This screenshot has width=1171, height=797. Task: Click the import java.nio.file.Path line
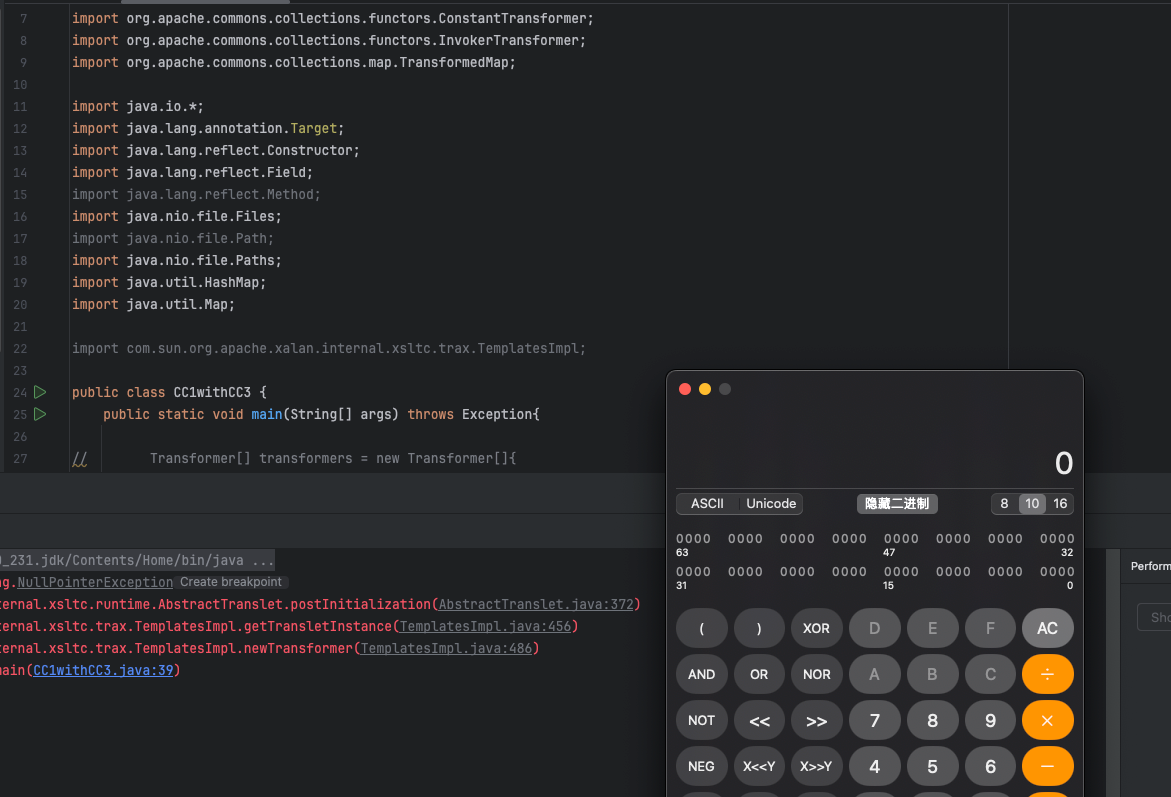(x=173, y=238)
